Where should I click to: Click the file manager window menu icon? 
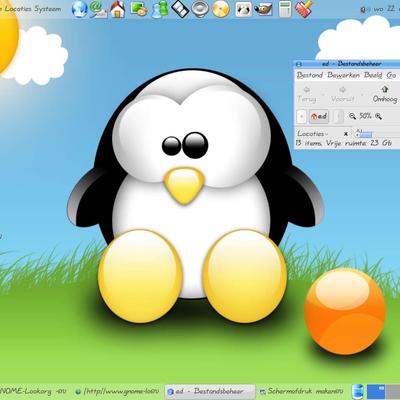click(299, 64)
